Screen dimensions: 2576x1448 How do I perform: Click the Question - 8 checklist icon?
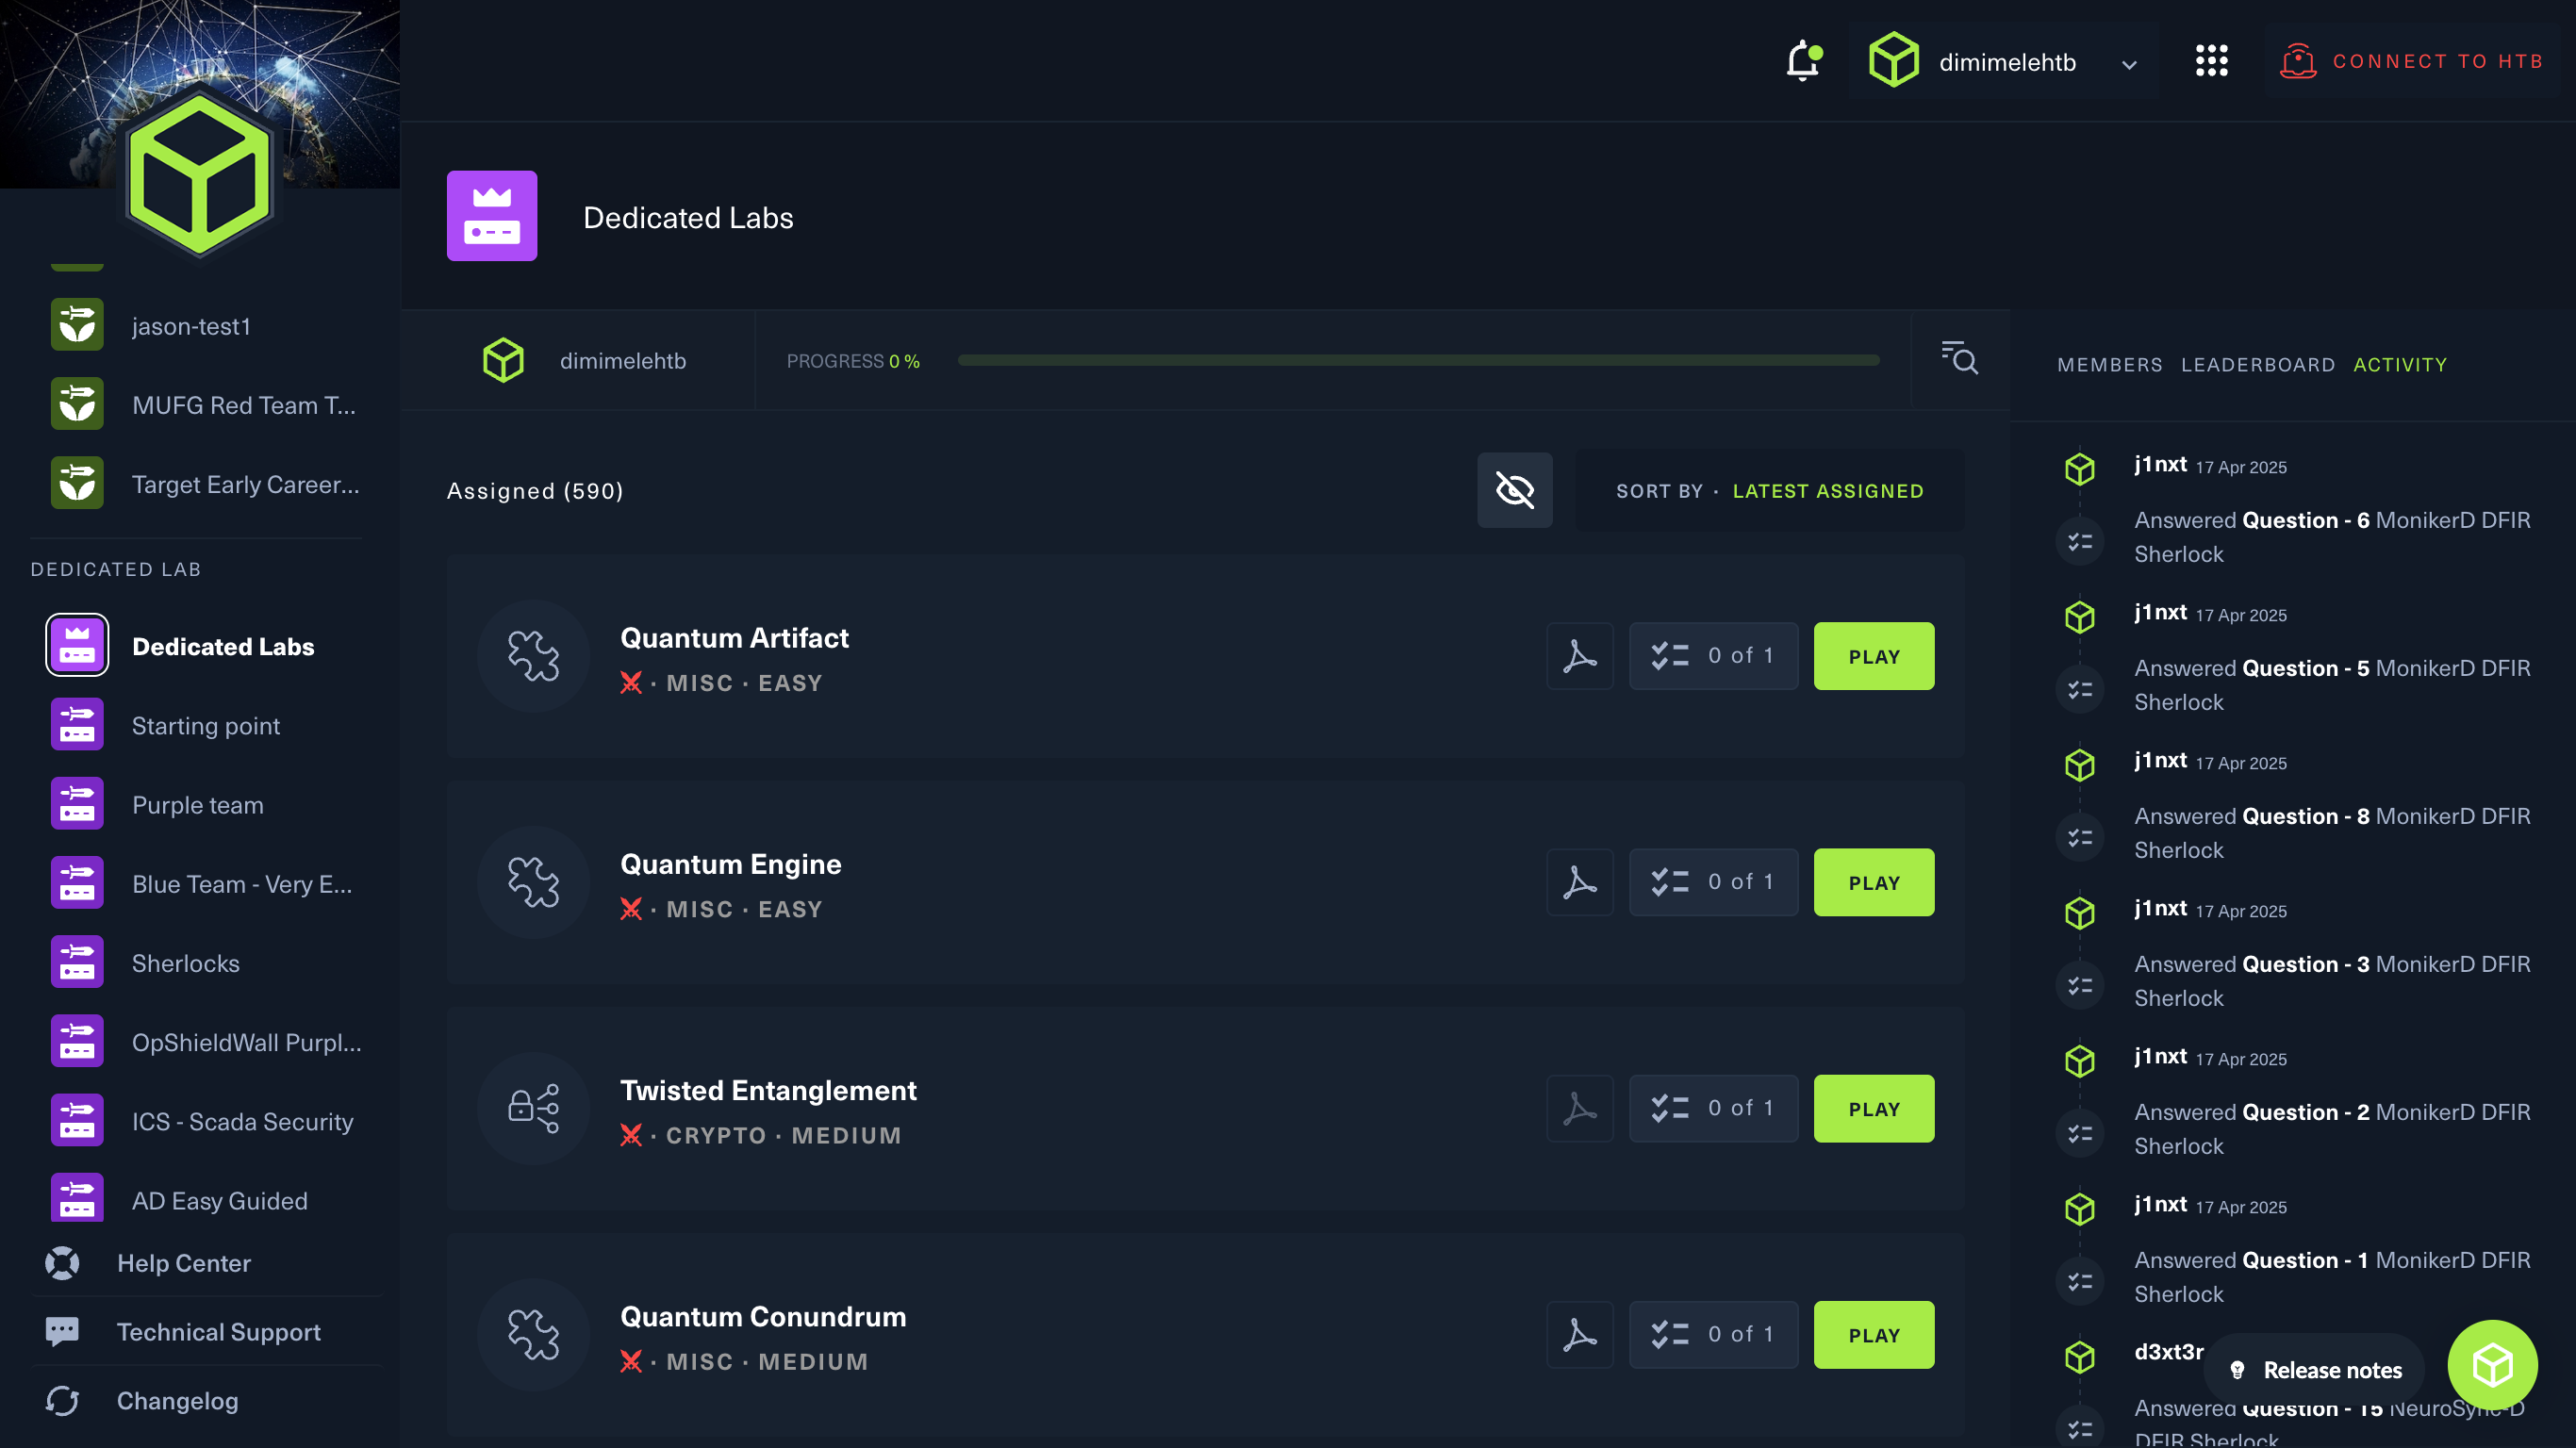point(2079,837)
